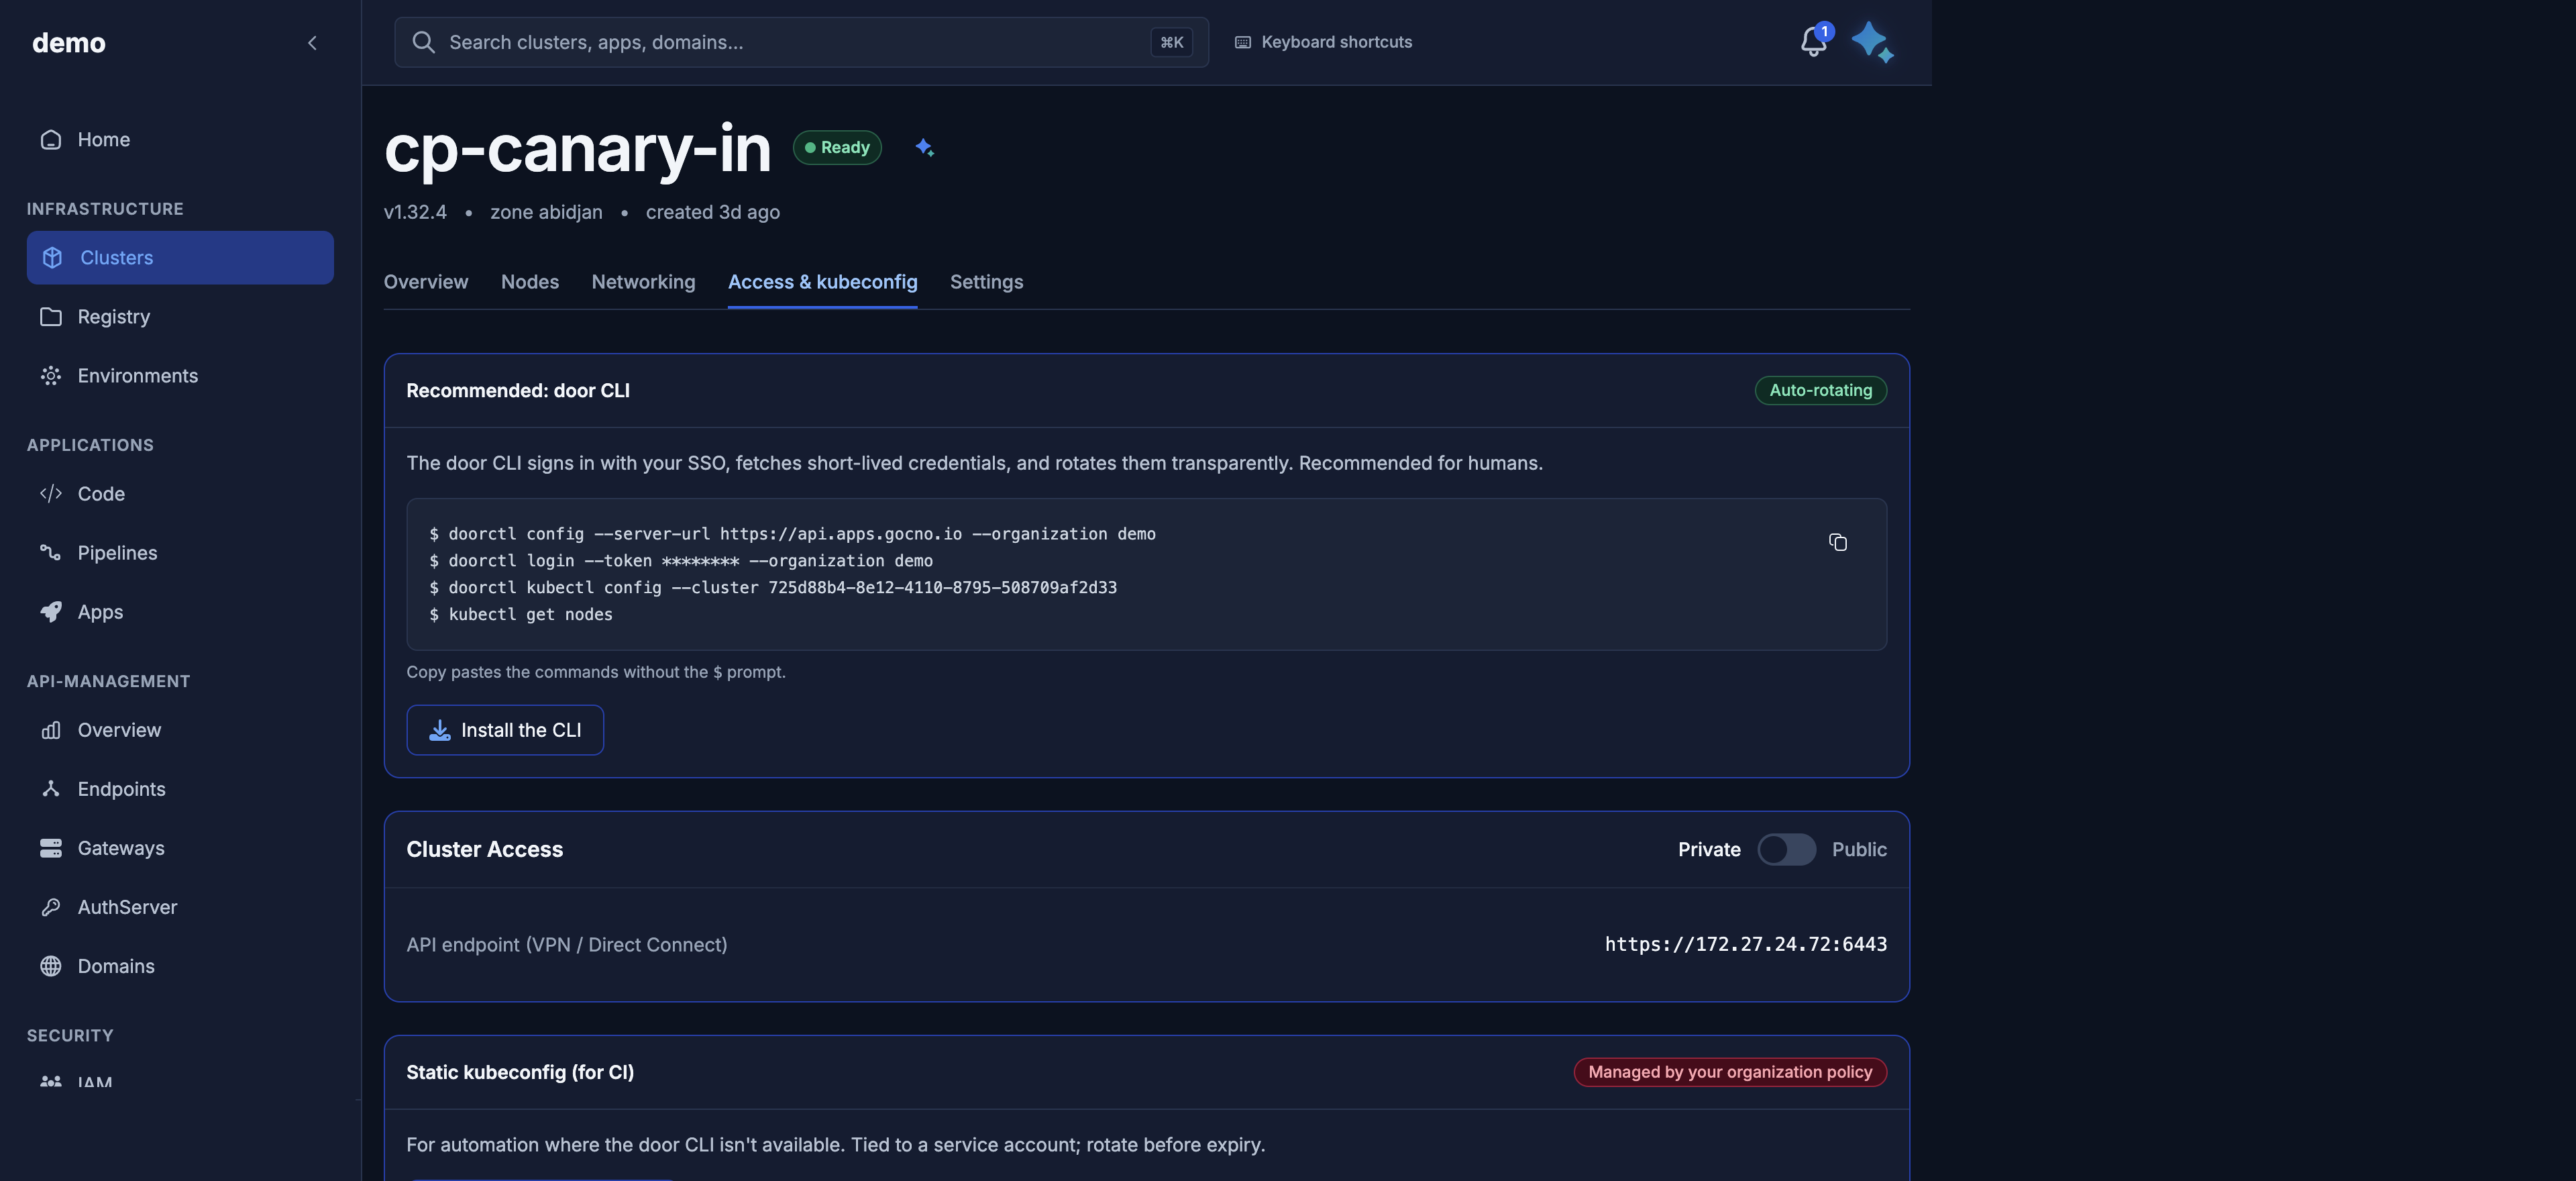Open the Code section
The height and width of the screenshot is (1181, 2576).
coord(180,493)
